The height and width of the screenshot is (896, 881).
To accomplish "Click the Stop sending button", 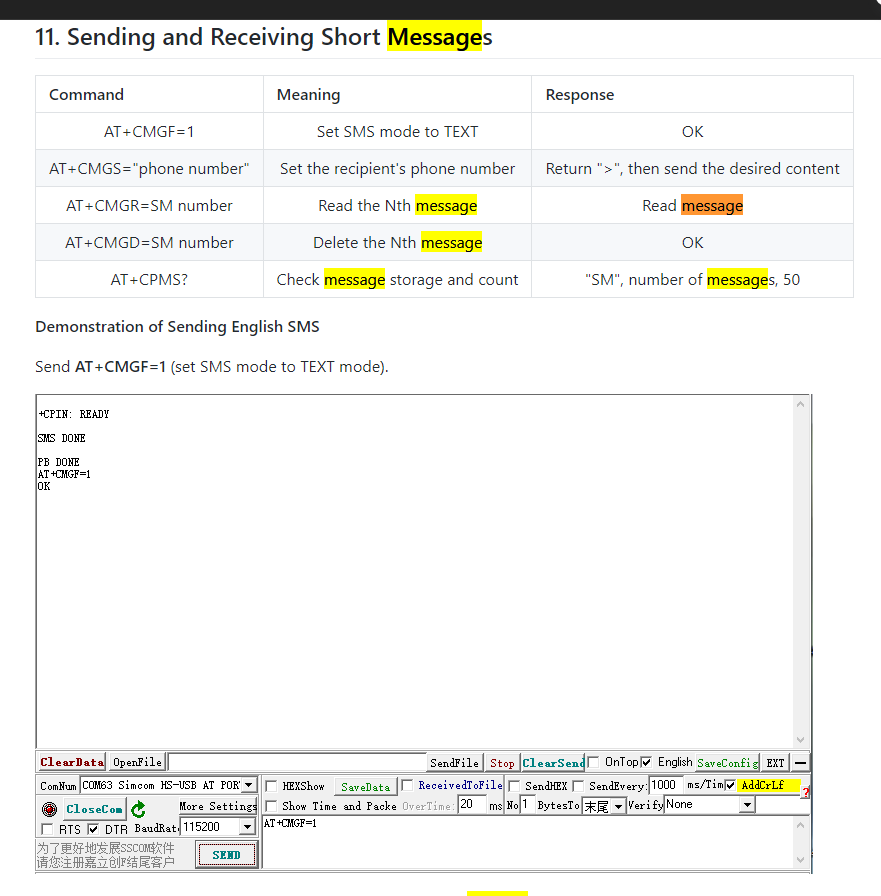I will click(502, 763).
